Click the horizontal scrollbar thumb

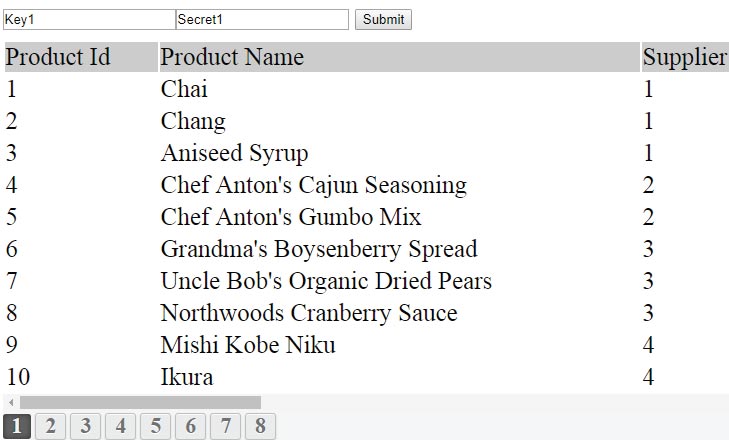[140, 402]
